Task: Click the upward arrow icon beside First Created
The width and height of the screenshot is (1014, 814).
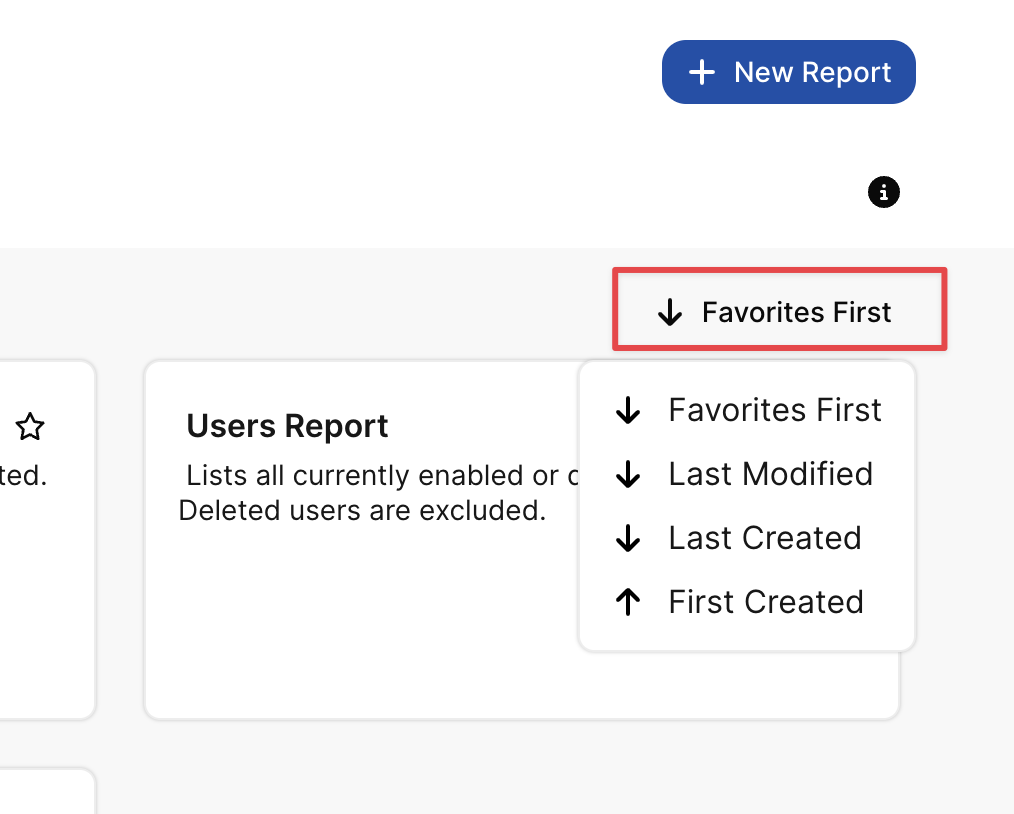Action: (628, 602)
